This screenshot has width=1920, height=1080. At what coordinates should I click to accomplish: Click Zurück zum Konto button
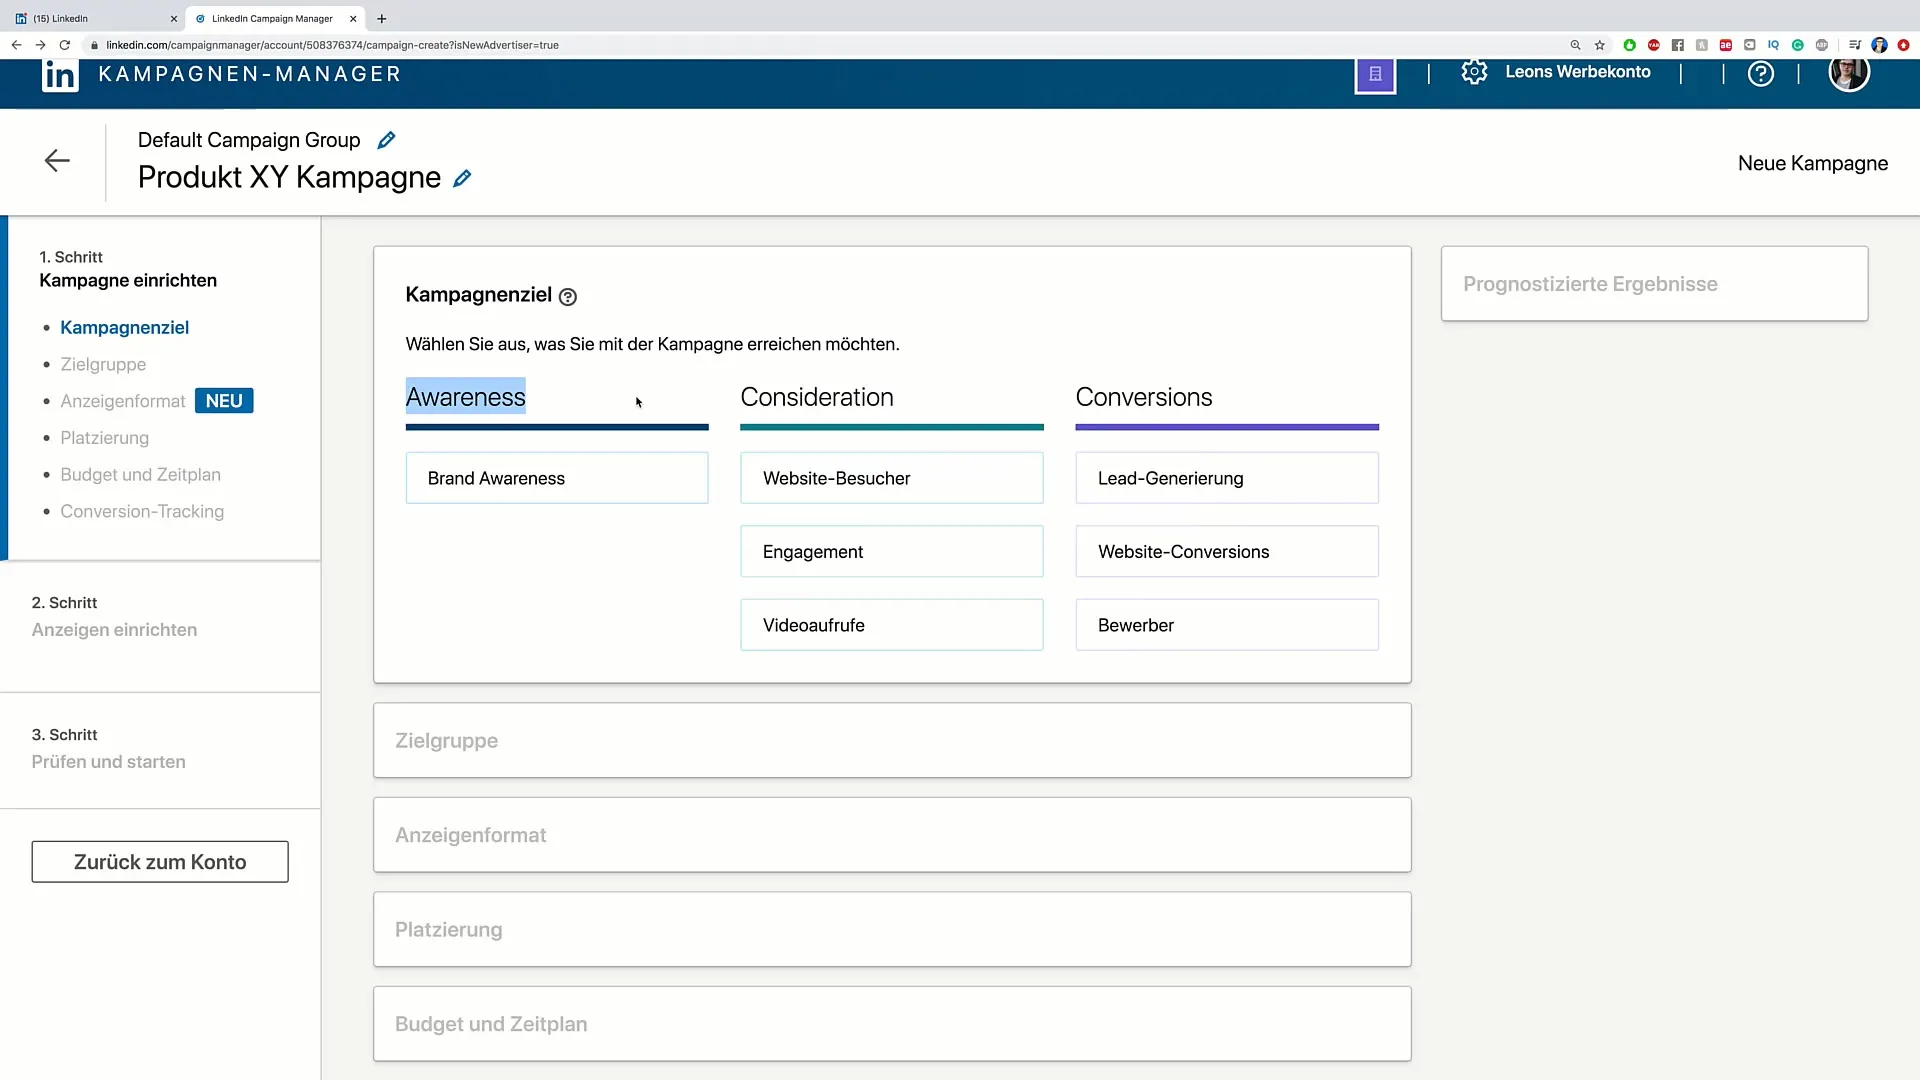click(x=160, y=862)
